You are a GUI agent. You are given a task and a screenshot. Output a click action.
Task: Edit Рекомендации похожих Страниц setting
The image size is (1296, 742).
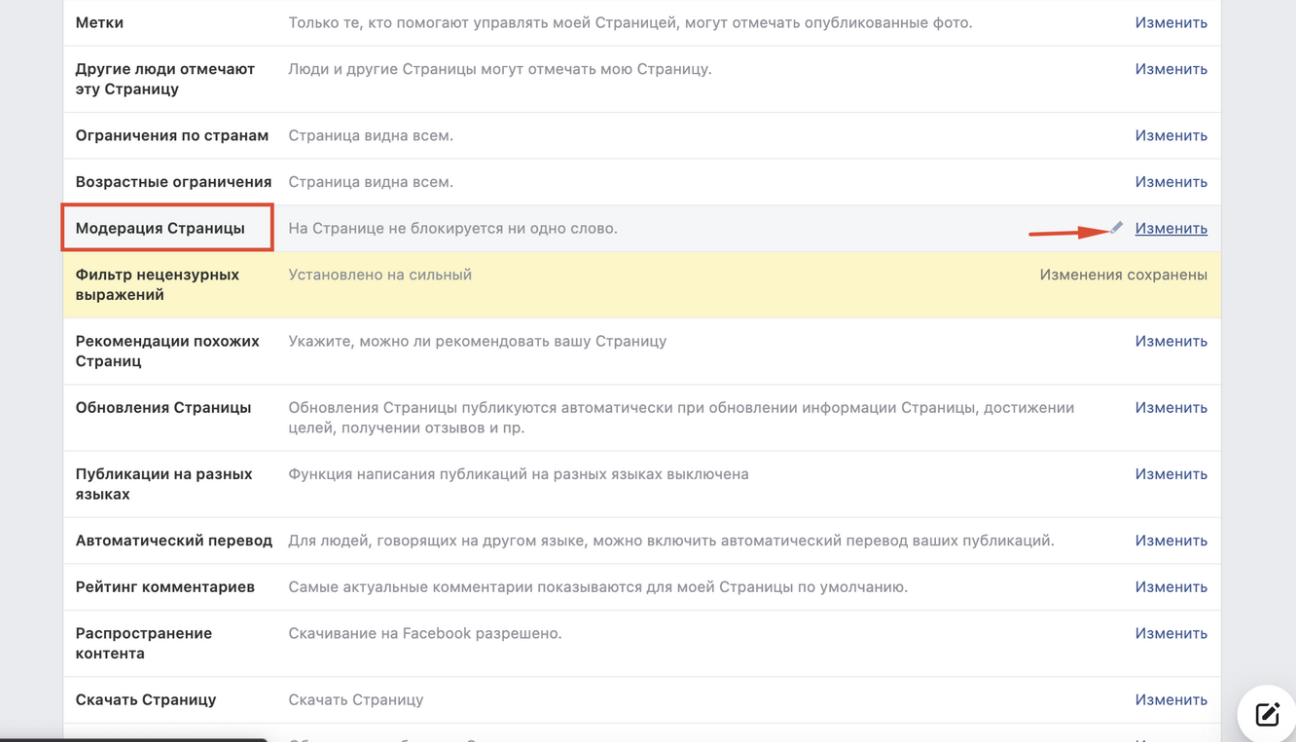tap(1170, 342)
